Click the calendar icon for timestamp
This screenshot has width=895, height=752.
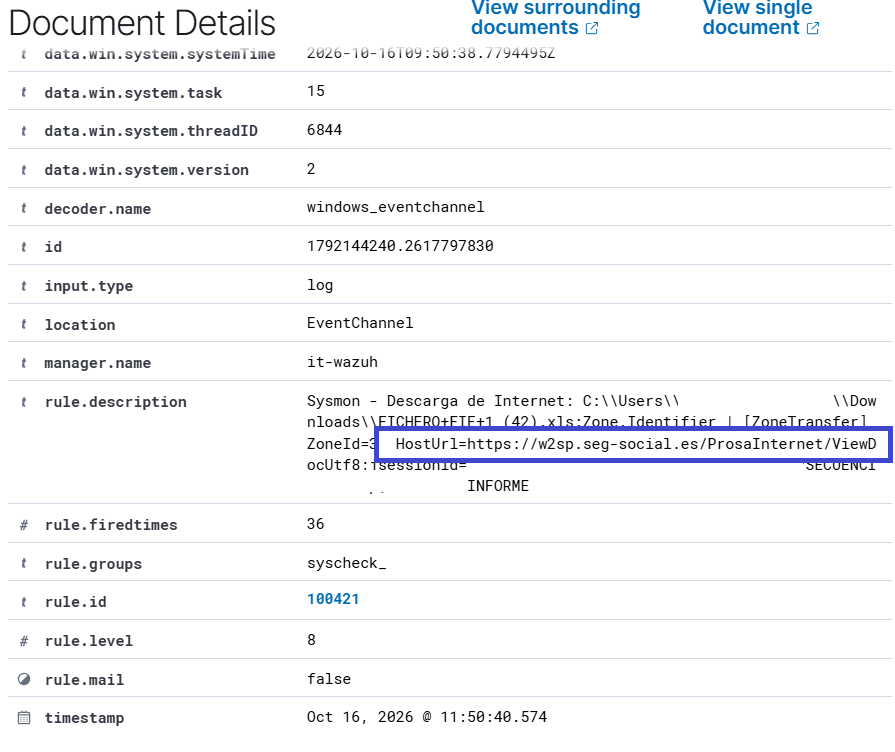[x=24, y=718]
